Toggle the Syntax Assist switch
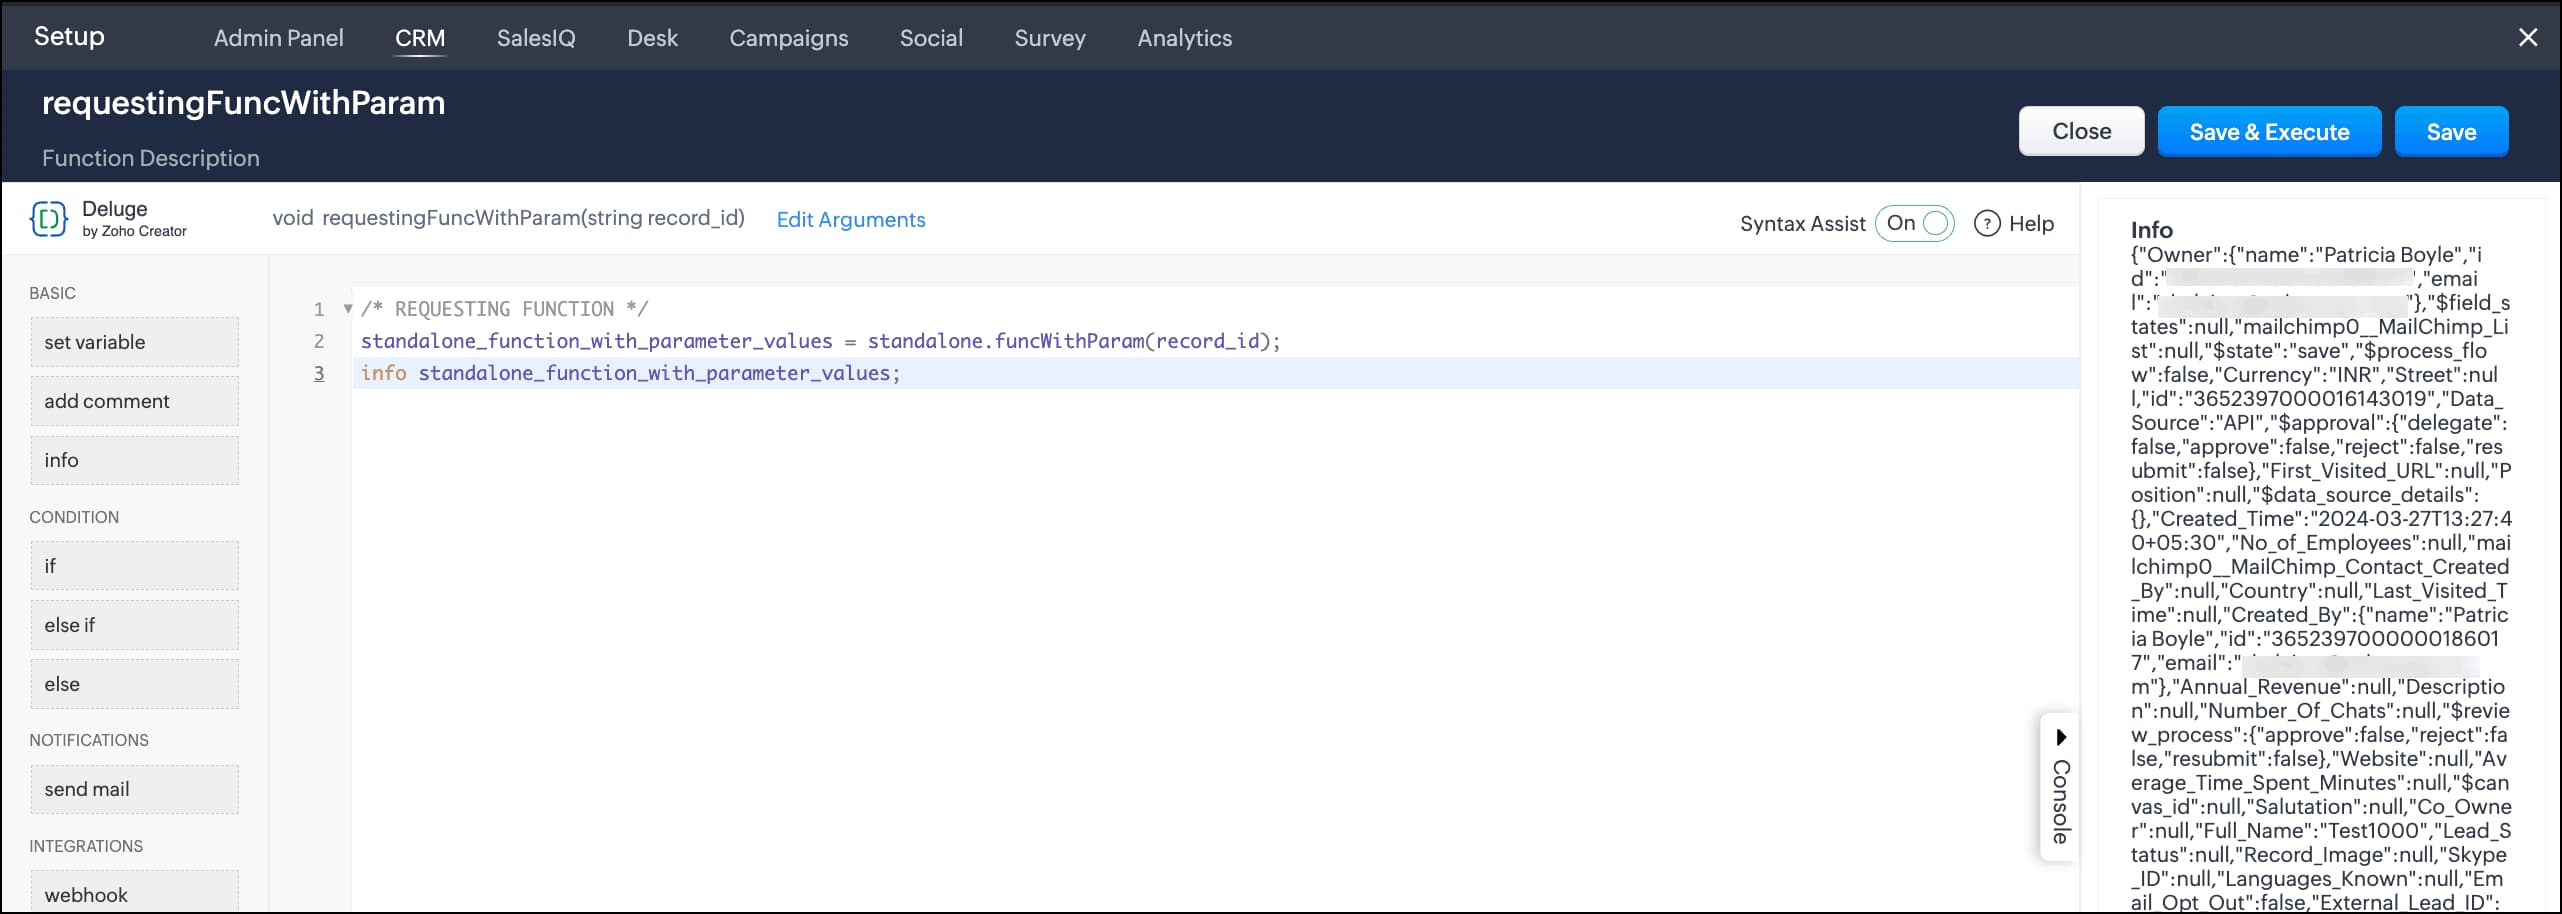 point(1914,224)
